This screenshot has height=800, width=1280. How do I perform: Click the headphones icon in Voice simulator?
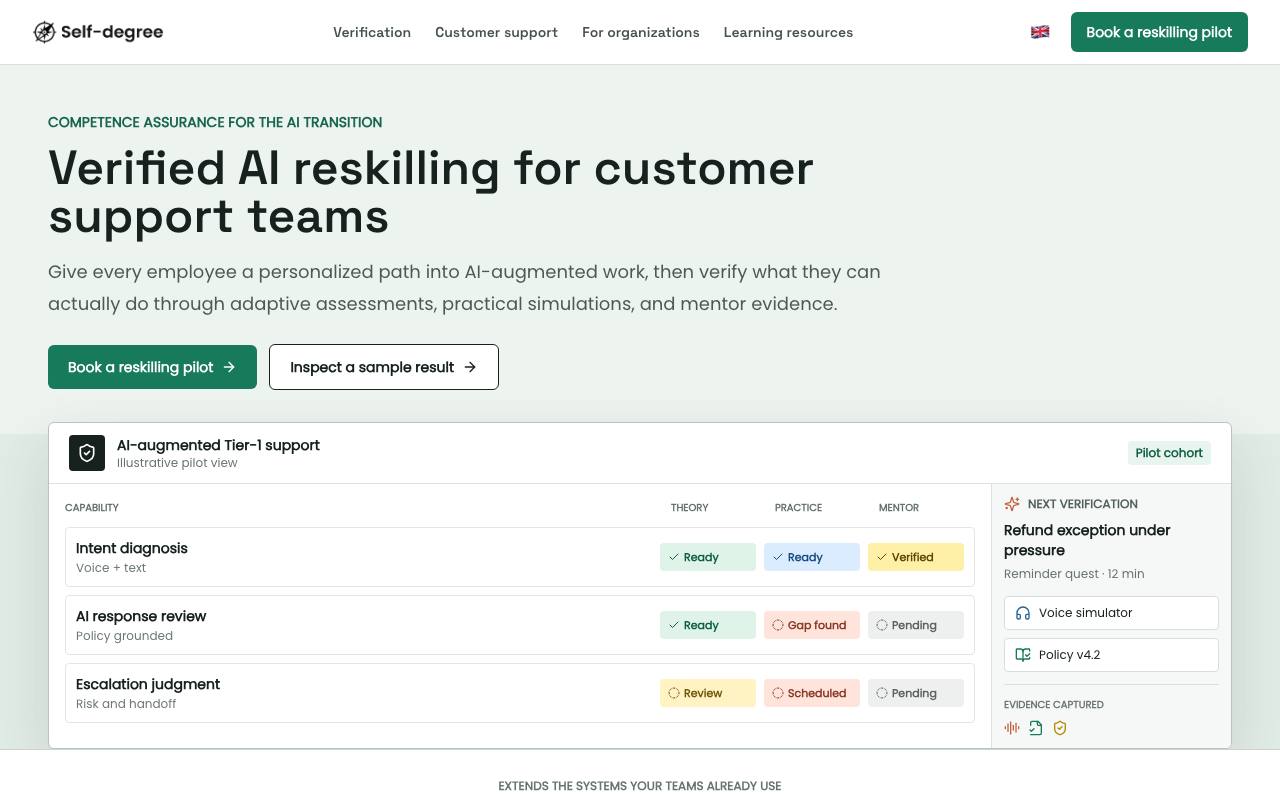pyautogui.click(x=1023, y=613)
